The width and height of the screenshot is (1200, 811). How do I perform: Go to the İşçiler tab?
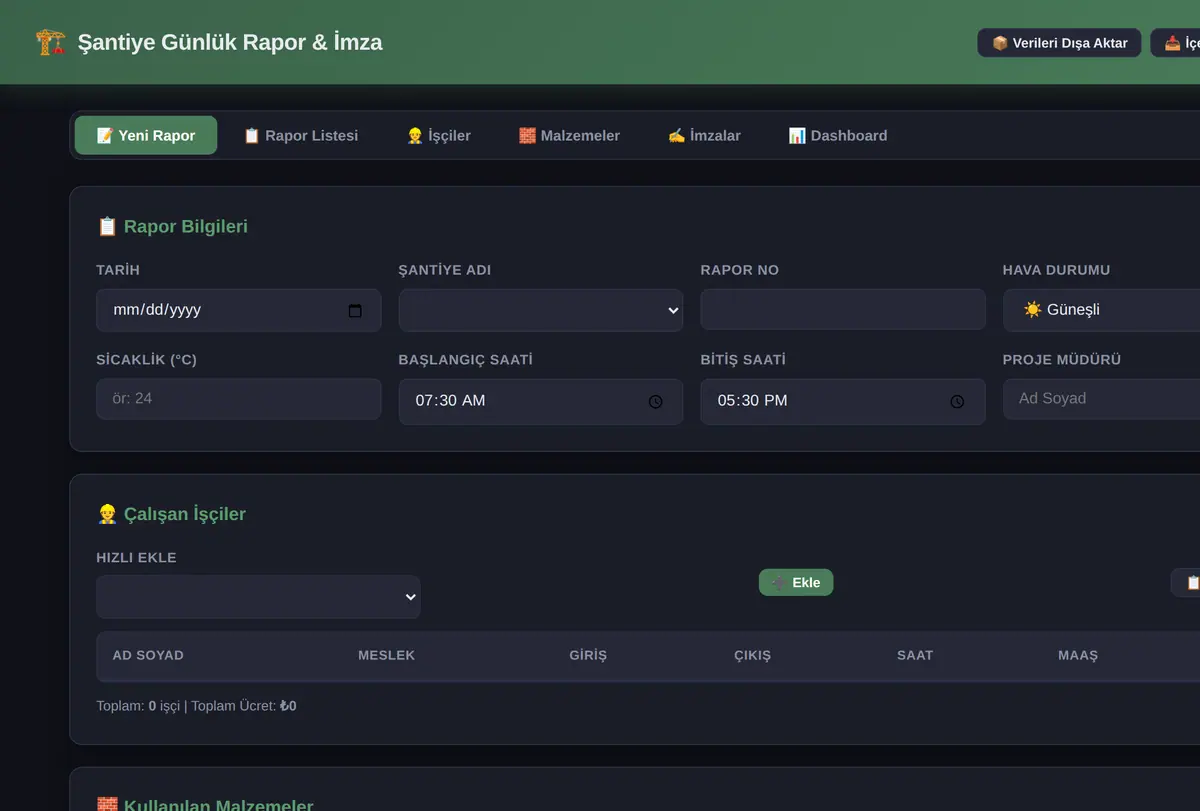click(x=439, y=136)
